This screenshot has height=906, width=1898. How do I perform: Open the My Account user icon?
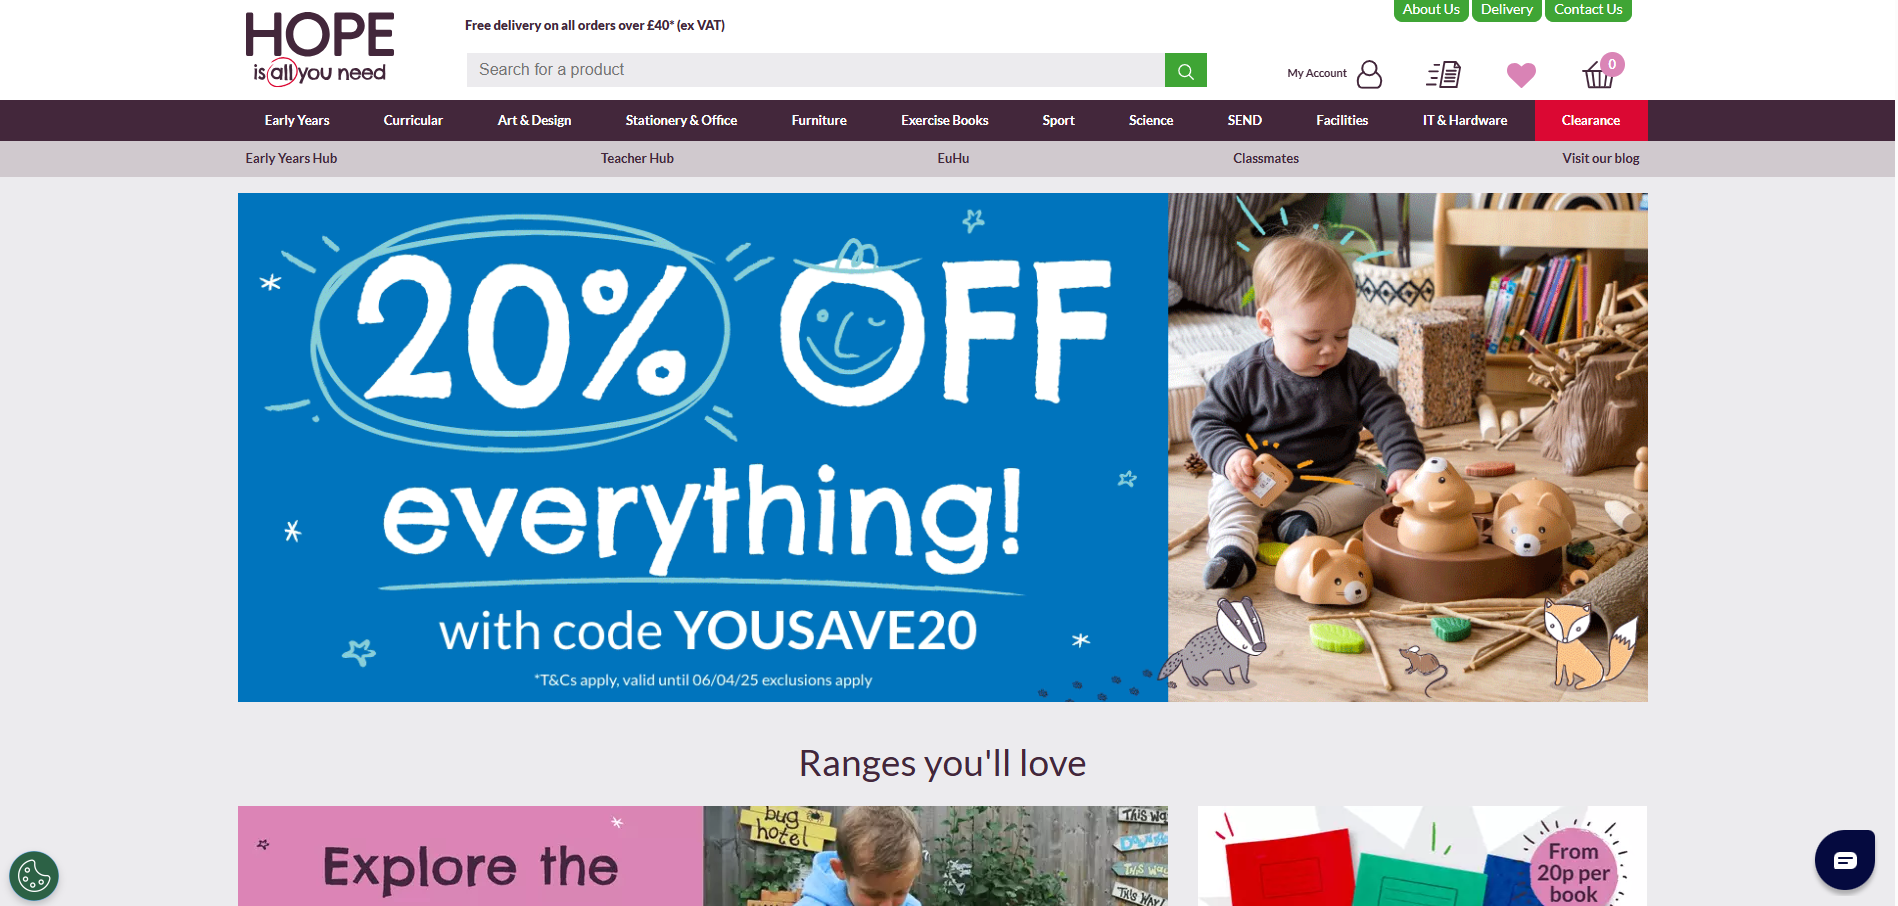1369,74
